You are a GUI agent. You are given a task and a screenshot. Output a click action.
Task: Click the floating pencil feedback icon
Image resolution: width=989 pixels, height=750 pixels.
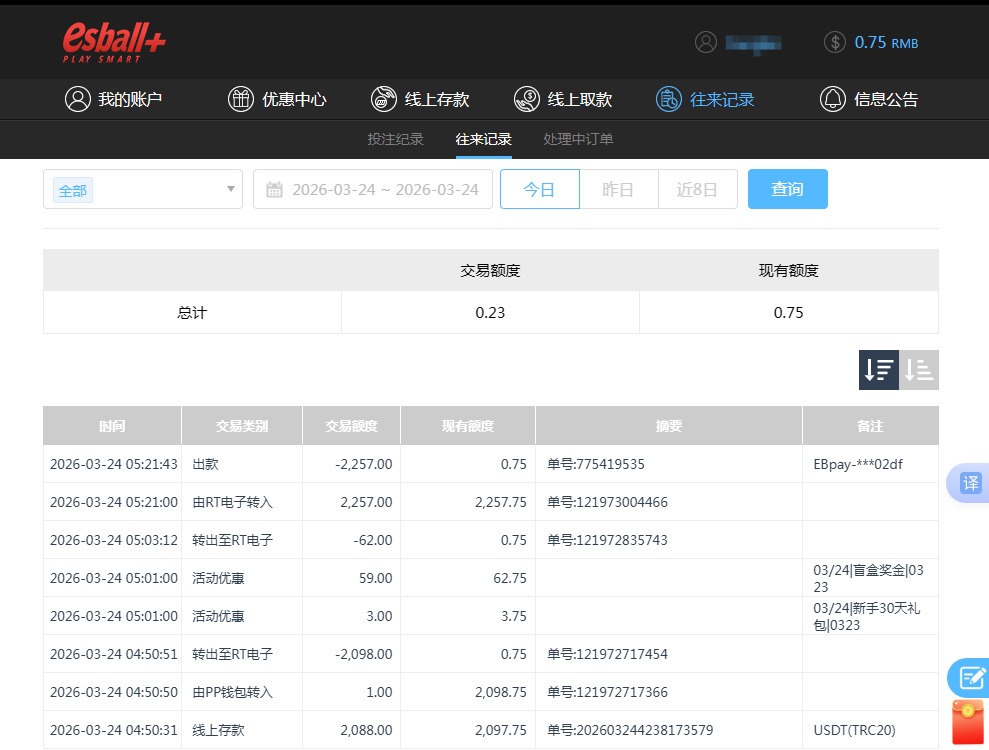(971, 678)
